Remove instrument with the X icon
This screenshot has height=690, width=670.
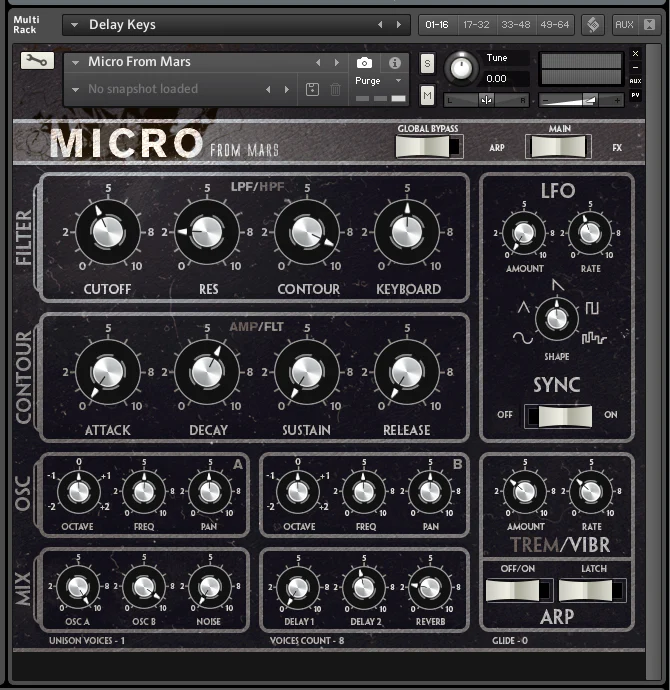point(635,54)
